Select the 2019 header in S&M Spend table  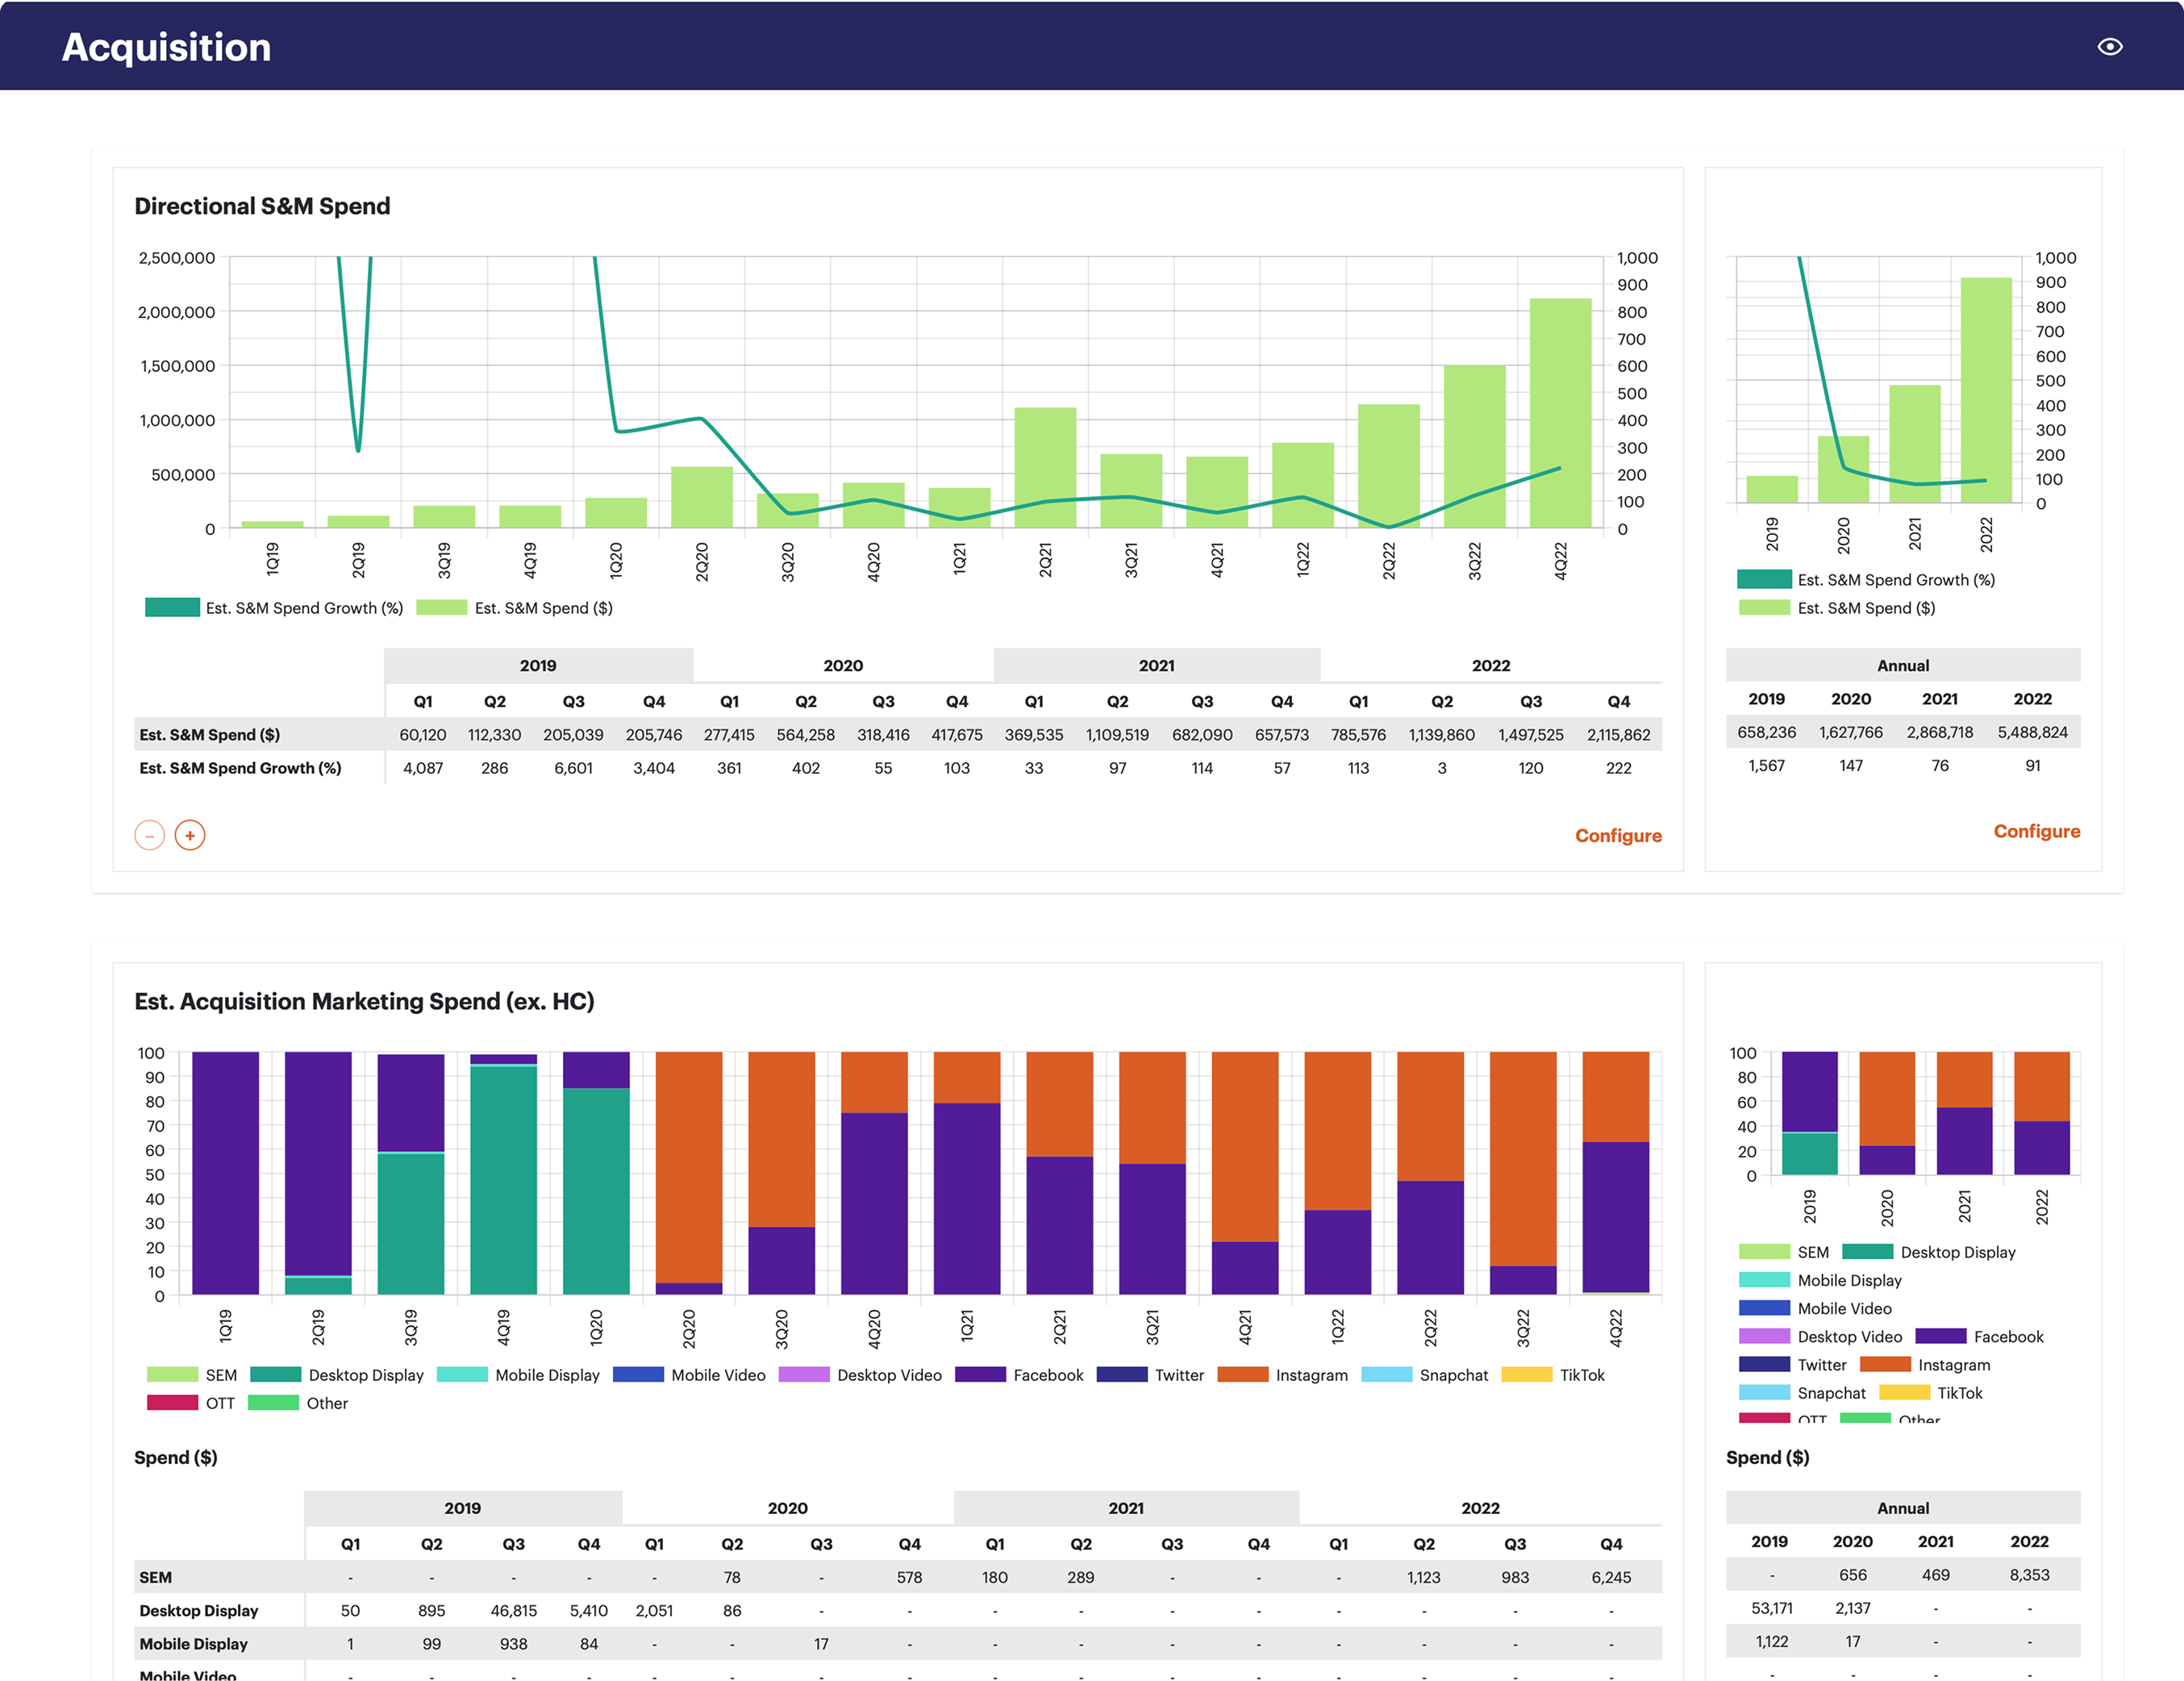(538, 666)
